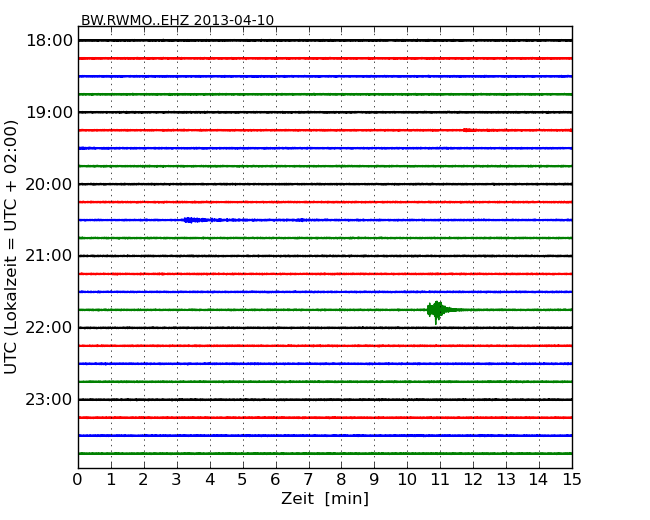Click the x-axis tick label 12

[473, 480]
